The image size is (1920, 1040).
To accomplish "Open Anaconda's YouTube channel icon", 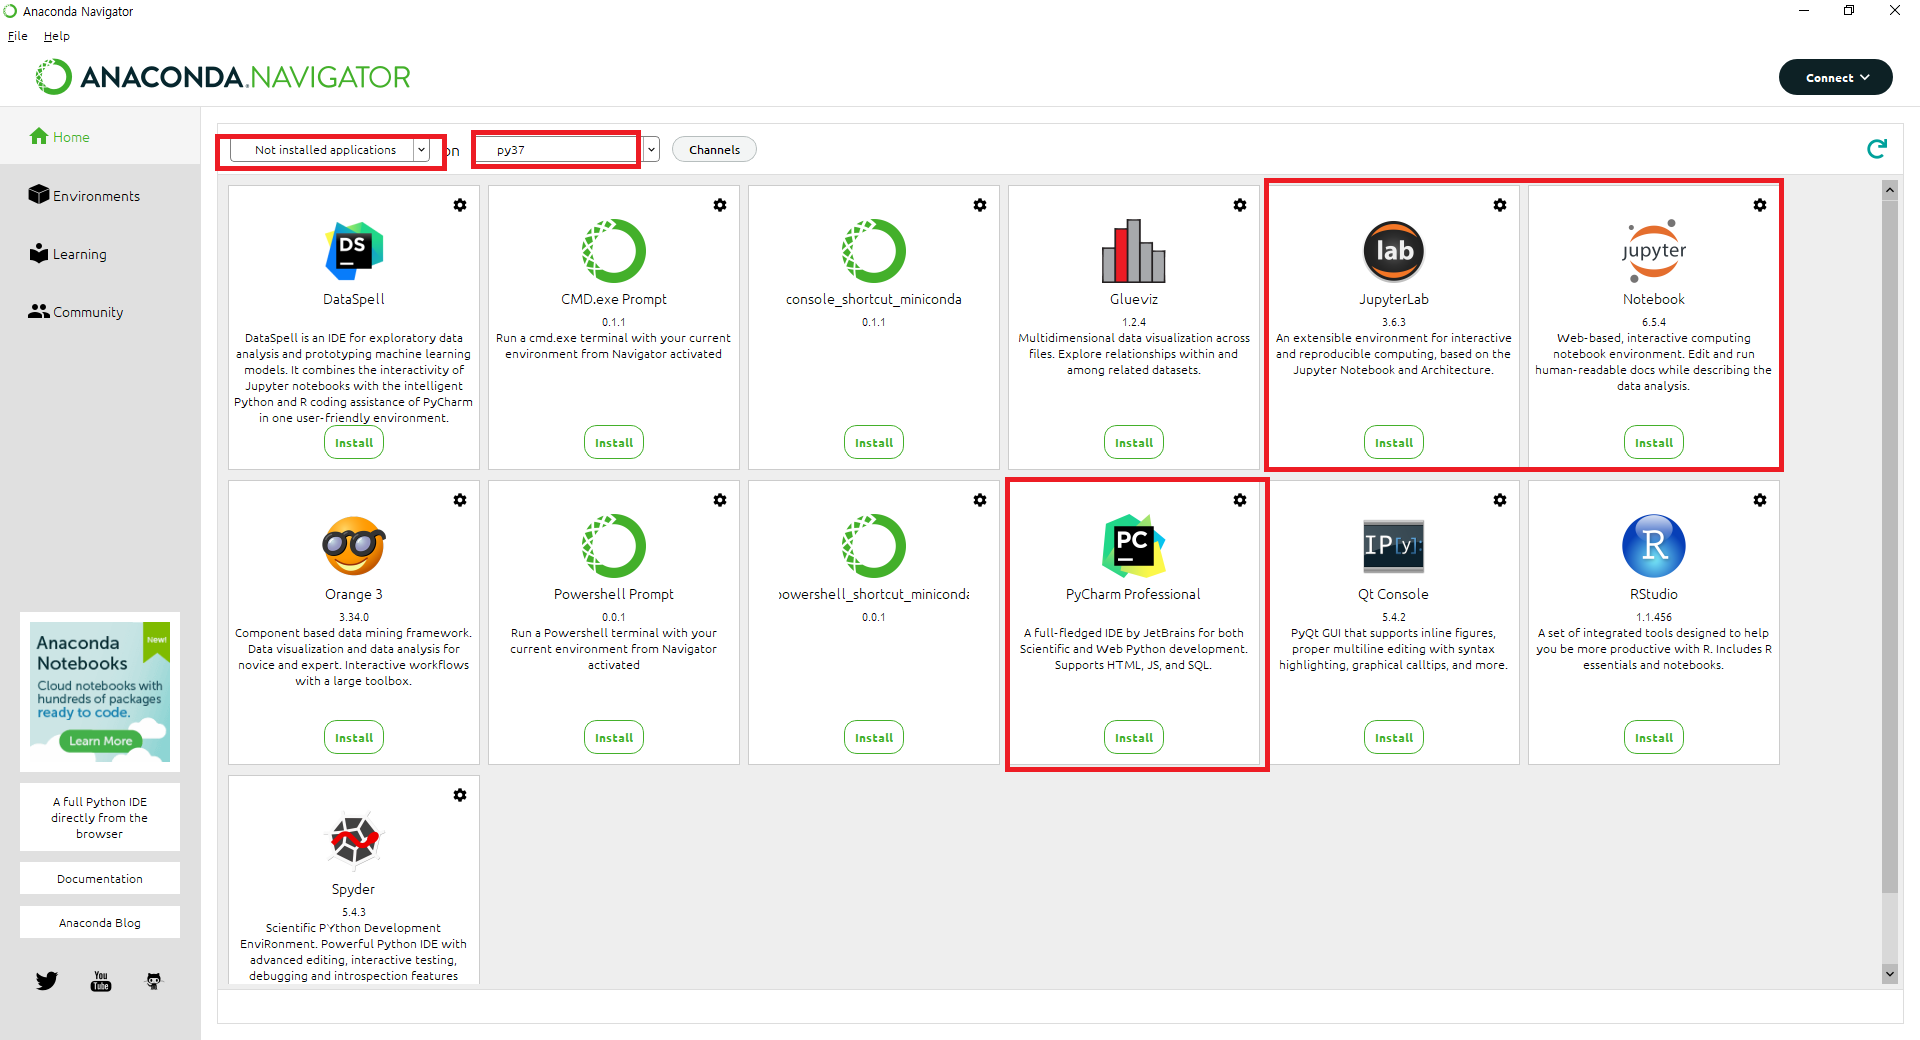I will click(x=101, y=981).
